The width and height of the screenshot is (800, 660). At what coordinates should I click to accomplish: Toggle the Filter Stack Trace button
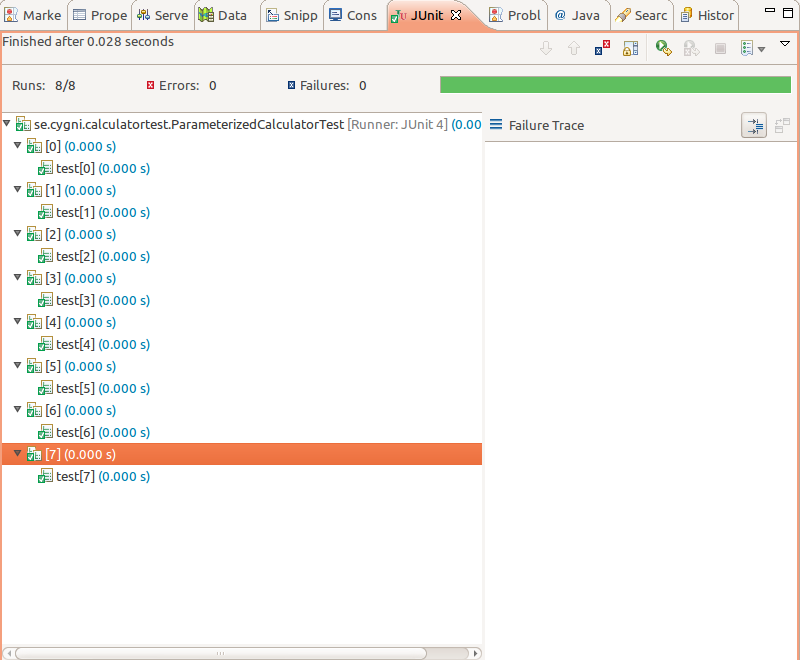pos(754,125)
